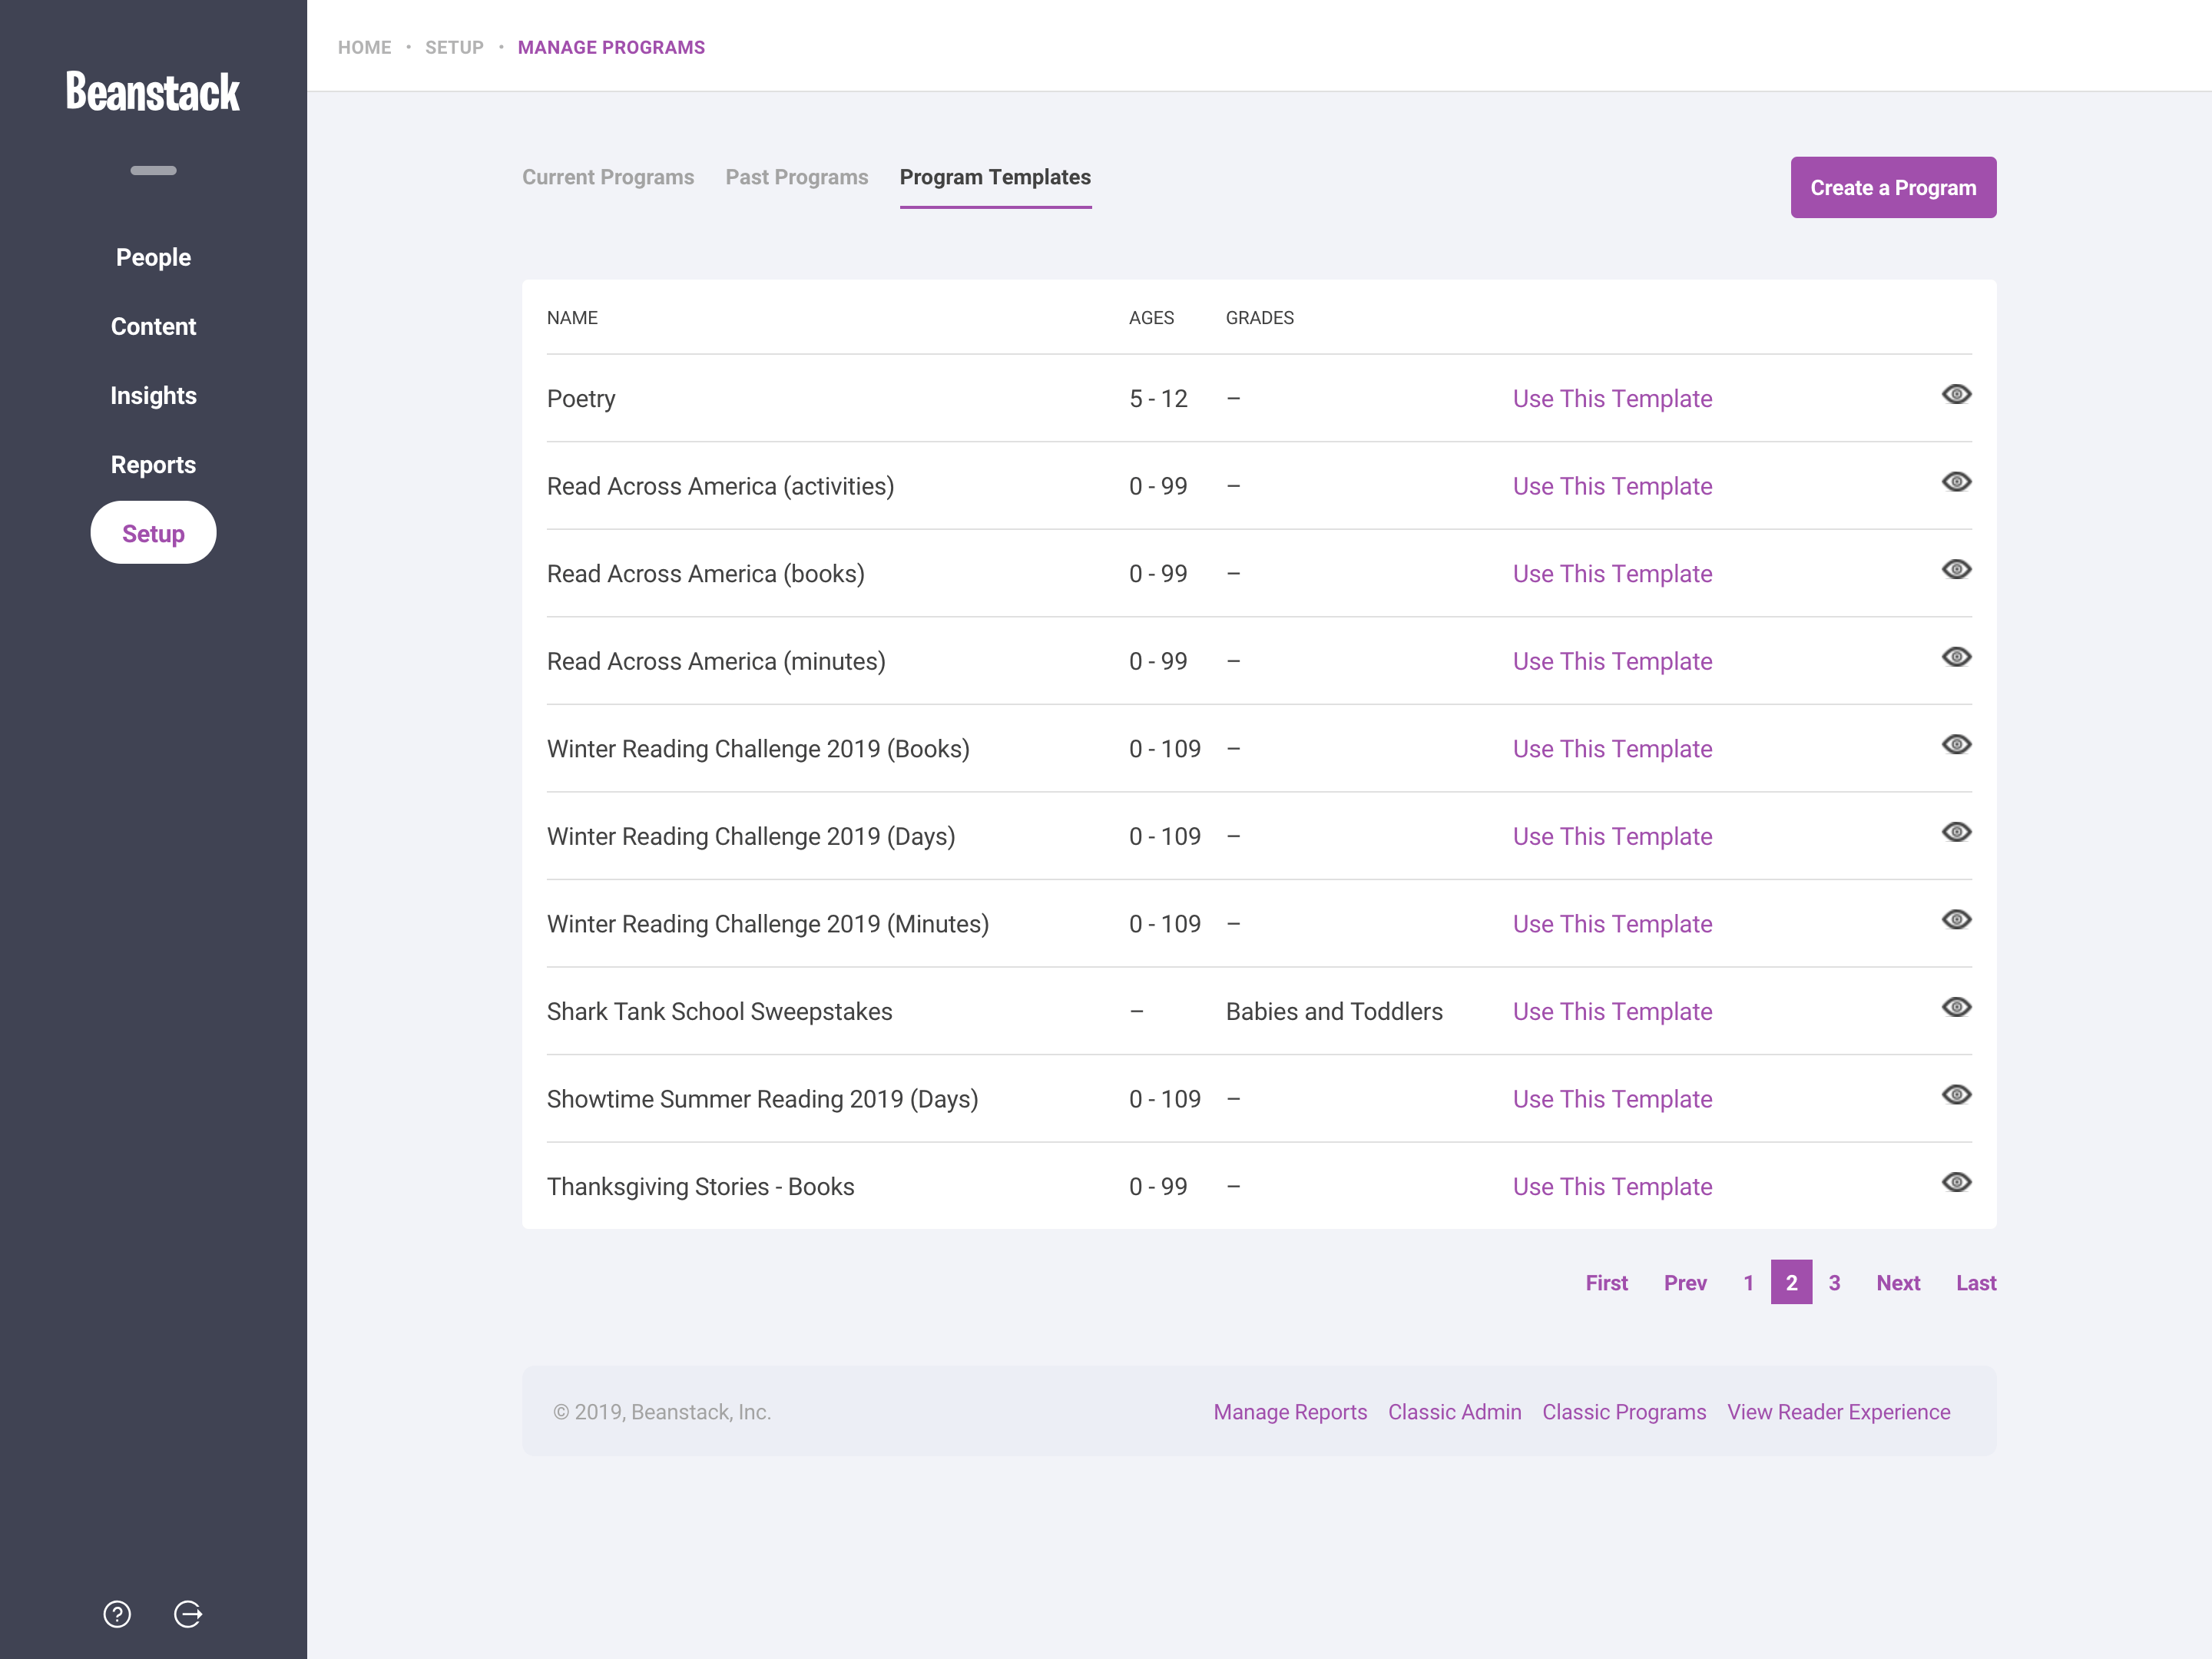Go to the Prev page
Screen dimensions: 2212x1659
point(1685,1282)
